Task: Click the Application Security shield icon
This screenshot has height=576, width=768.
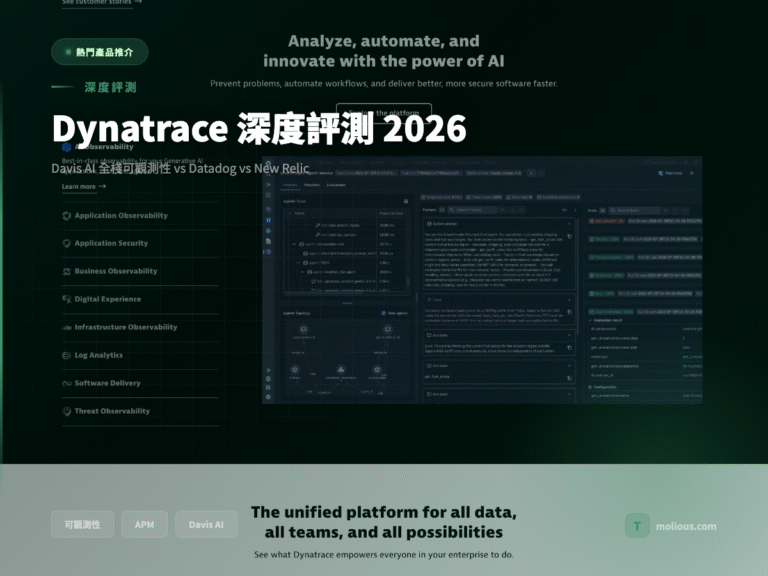Action: click(x=67, y=243)
